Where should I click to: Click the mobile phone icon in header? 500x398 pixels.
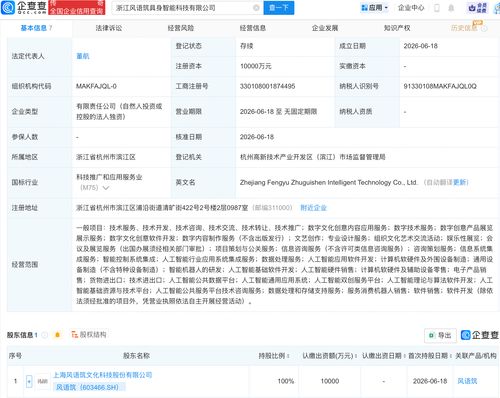point(436,8)
